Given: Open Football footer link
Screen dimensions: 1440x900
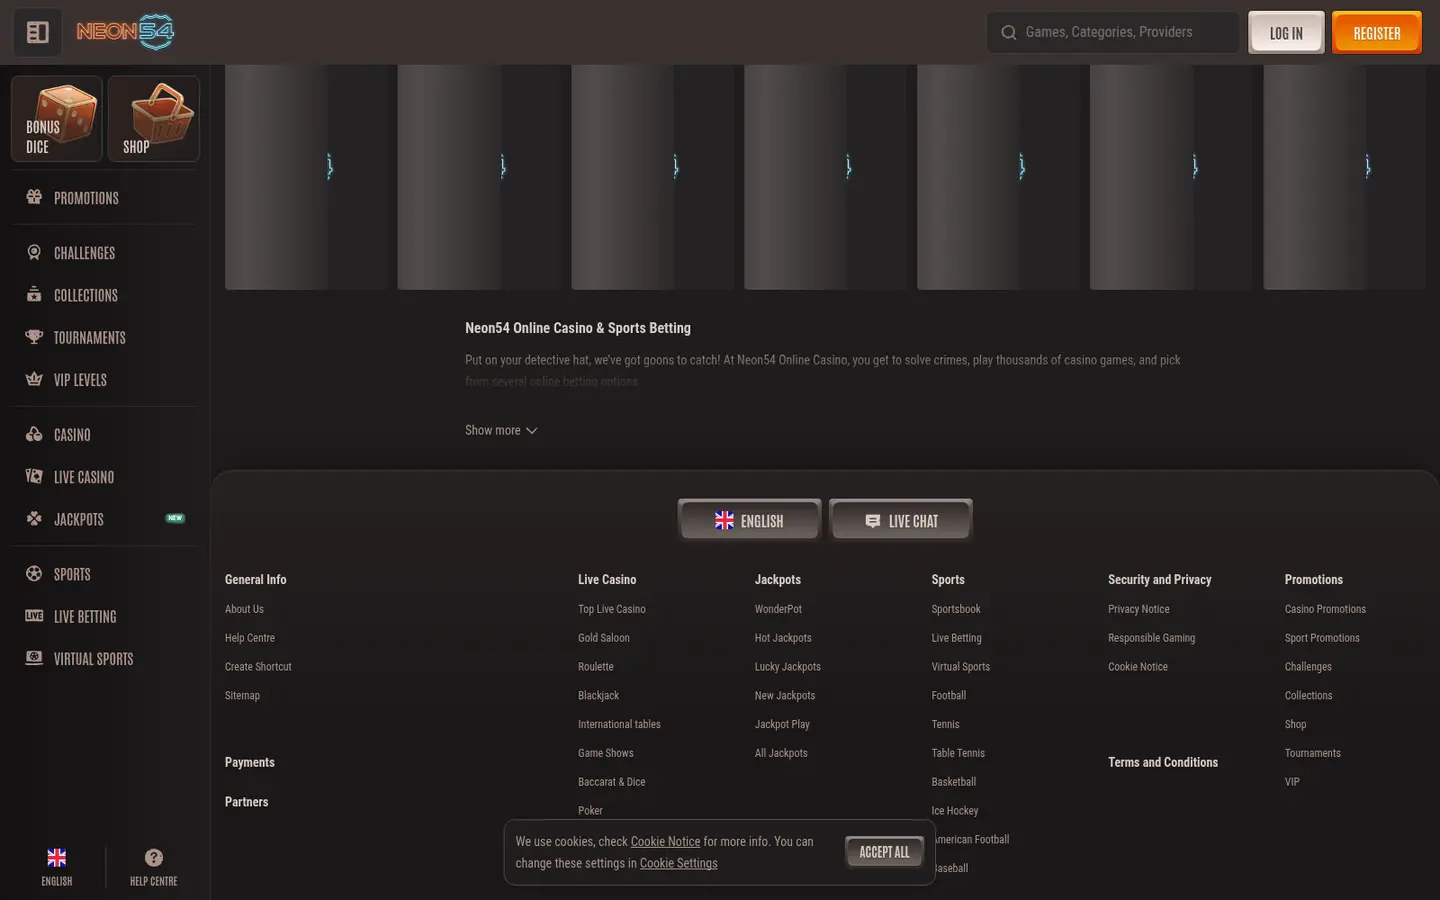Looking at the screenshot, I should (x=948, y=696).
